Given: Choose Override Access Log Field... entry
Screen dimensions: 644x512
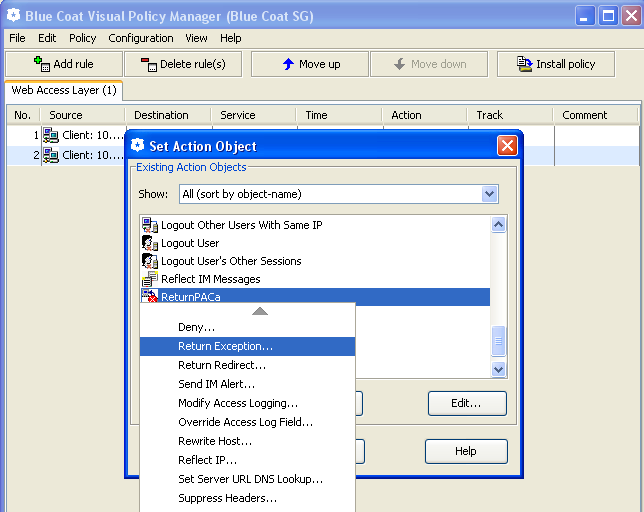Looking at the screenshot, I should click(x=247, y=422).
